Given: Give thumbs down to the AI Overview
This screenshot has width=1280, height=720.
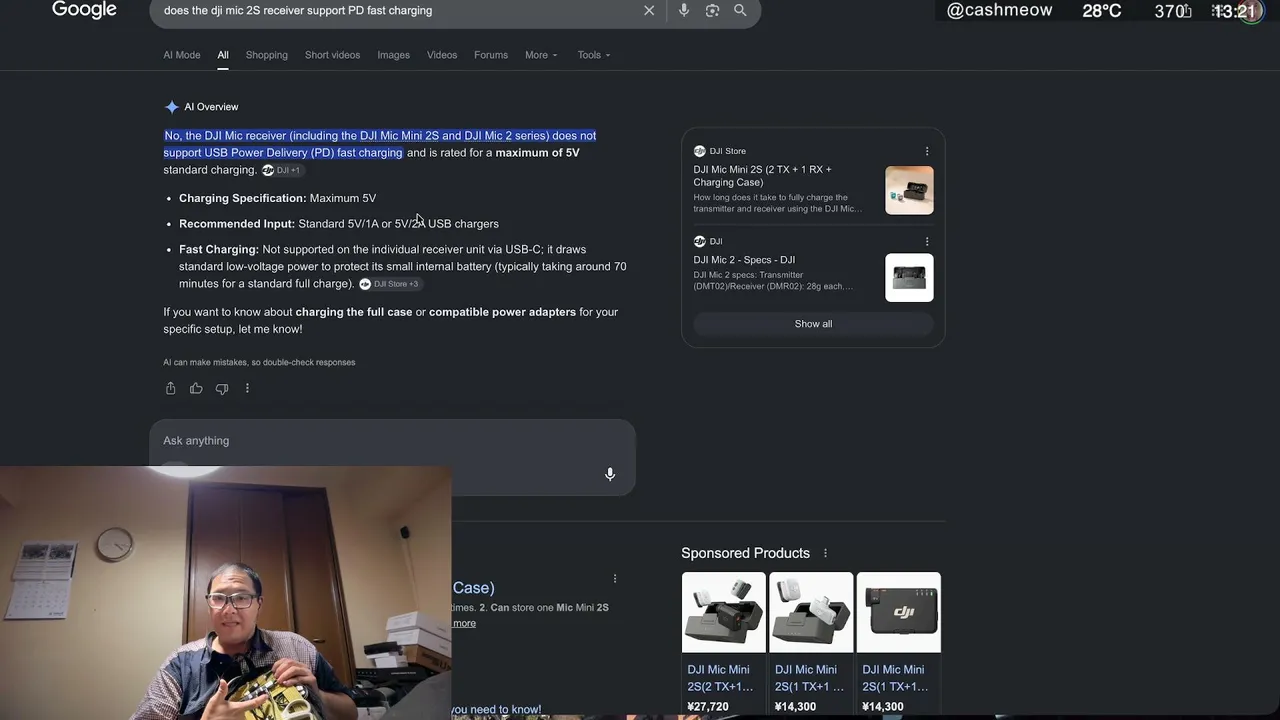Looking at the screenshot, I should pyautogui.click(x=222, y=388).
